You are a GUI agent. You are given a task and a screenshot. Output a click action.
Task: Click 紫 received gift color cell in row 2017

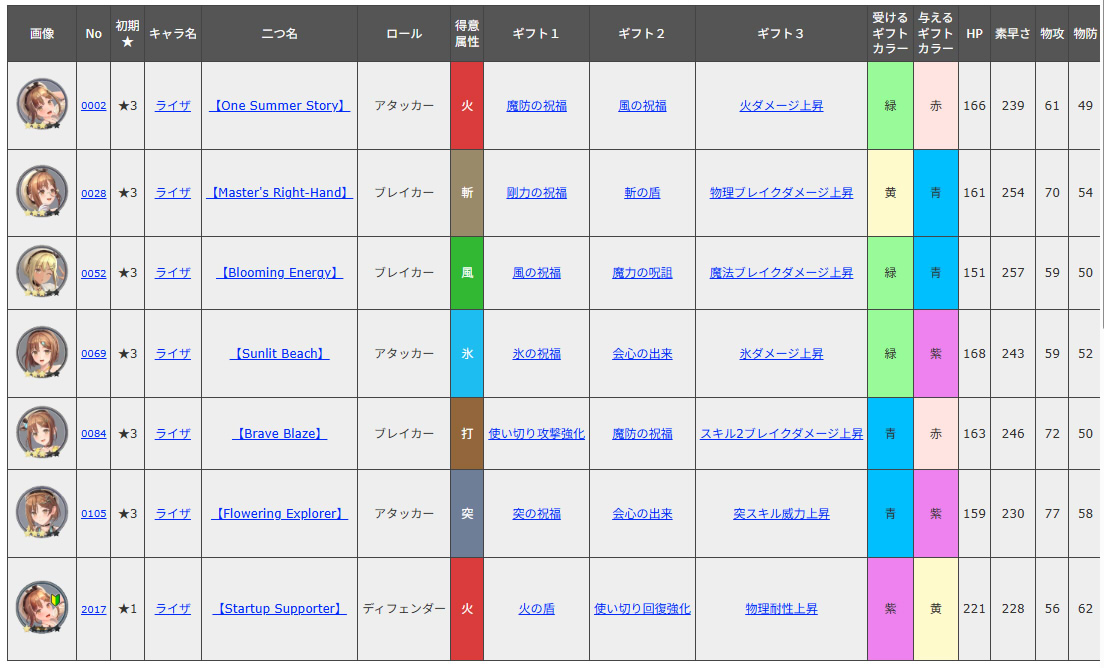coord(890,609)
